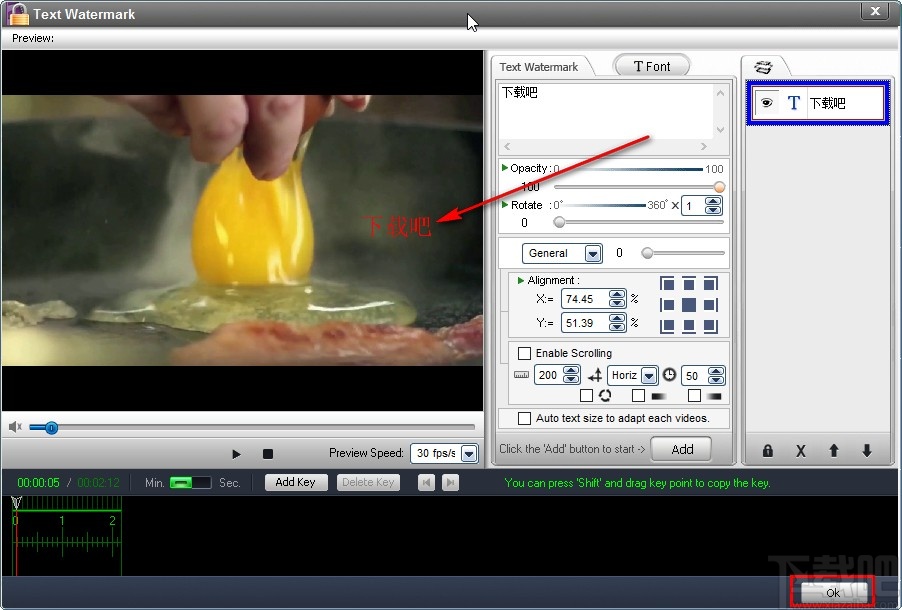Click the timeline playhead marker

tap(16, 503)
